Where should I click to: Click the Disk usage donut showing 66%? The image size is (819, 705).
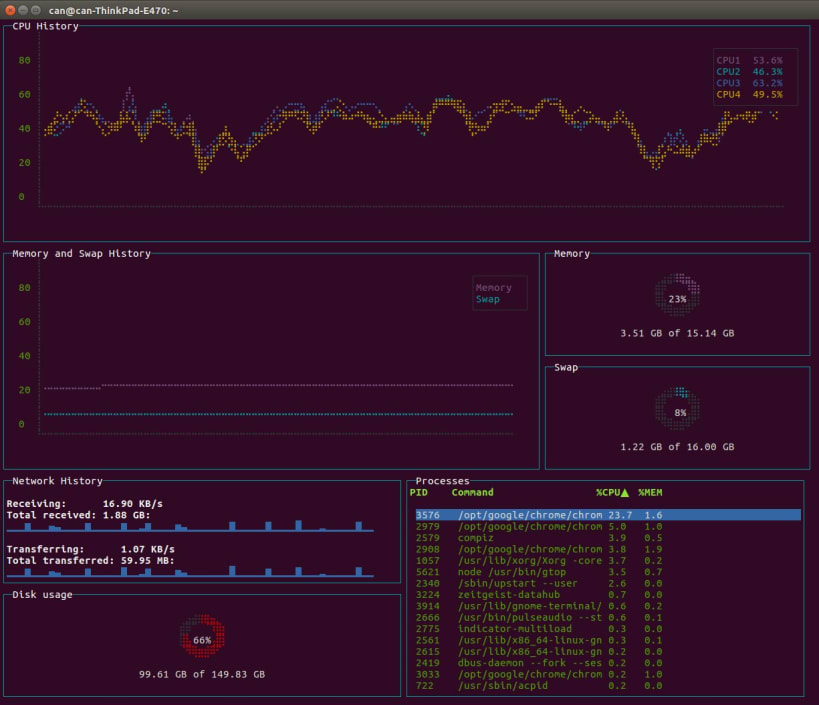(x=202, y=639)
